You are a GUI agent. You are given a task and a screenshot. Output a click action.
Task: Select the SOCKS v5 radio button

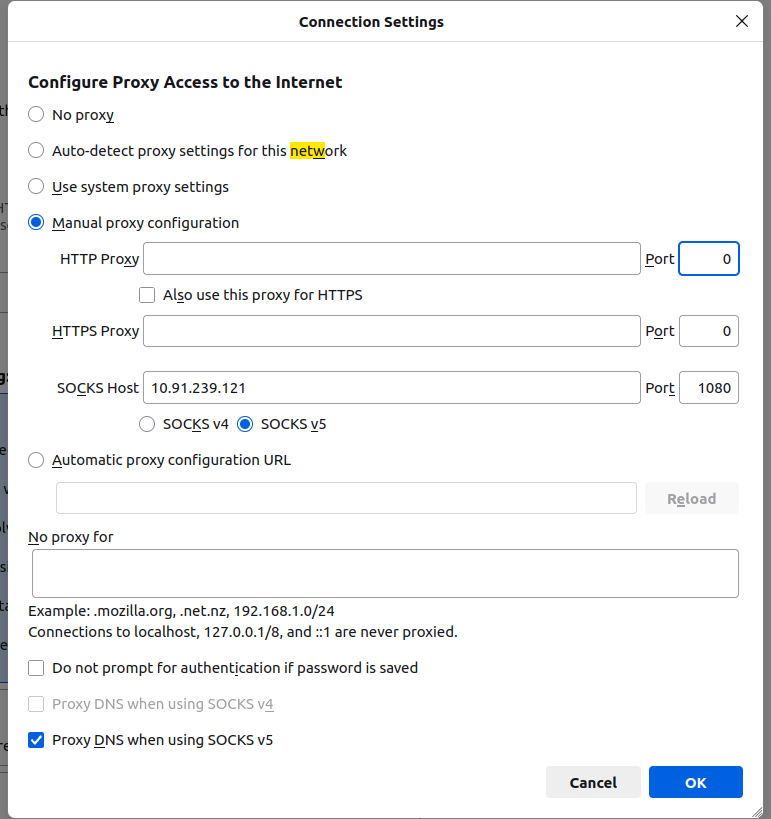[246, 424]
